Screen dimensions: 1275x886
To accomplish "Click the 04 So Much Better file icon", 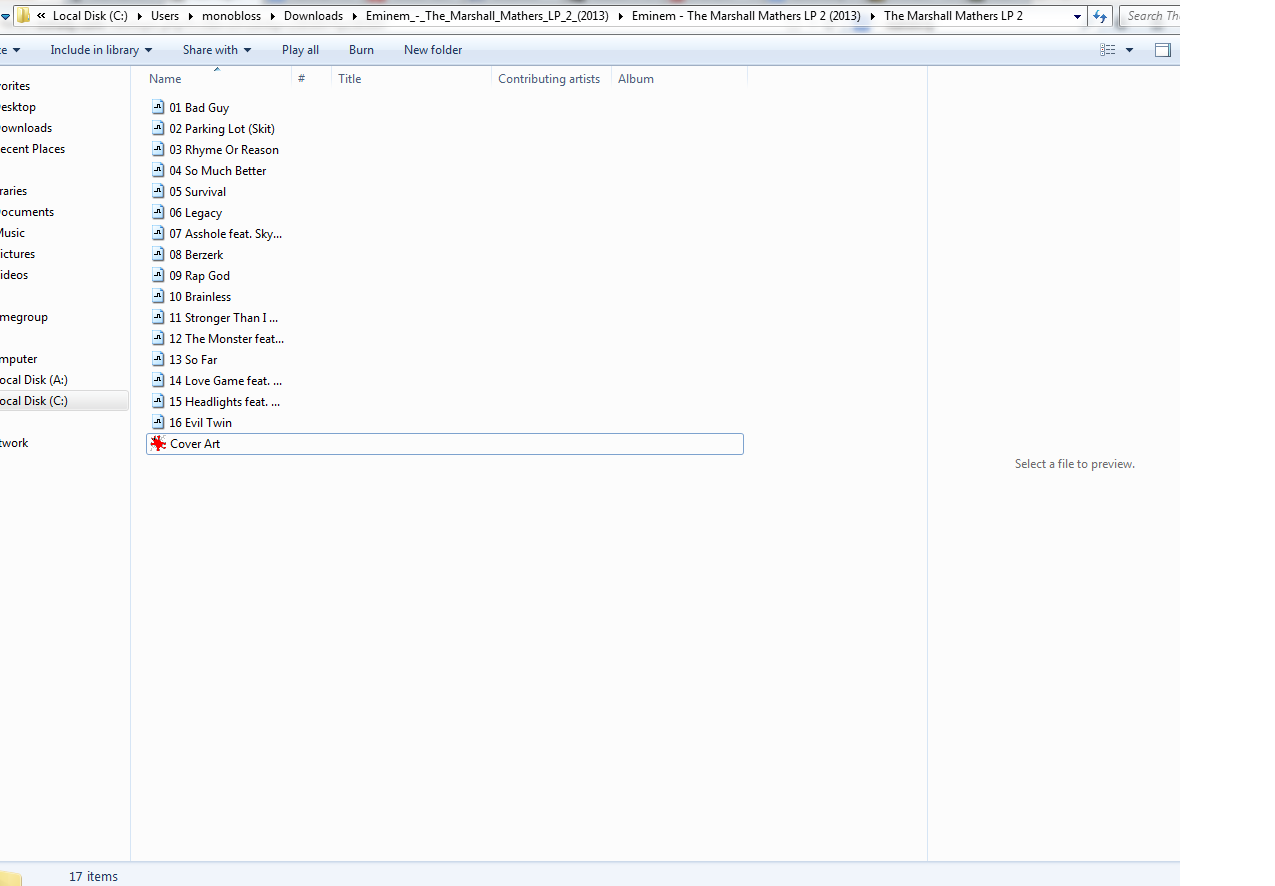I will click(158, 170).
